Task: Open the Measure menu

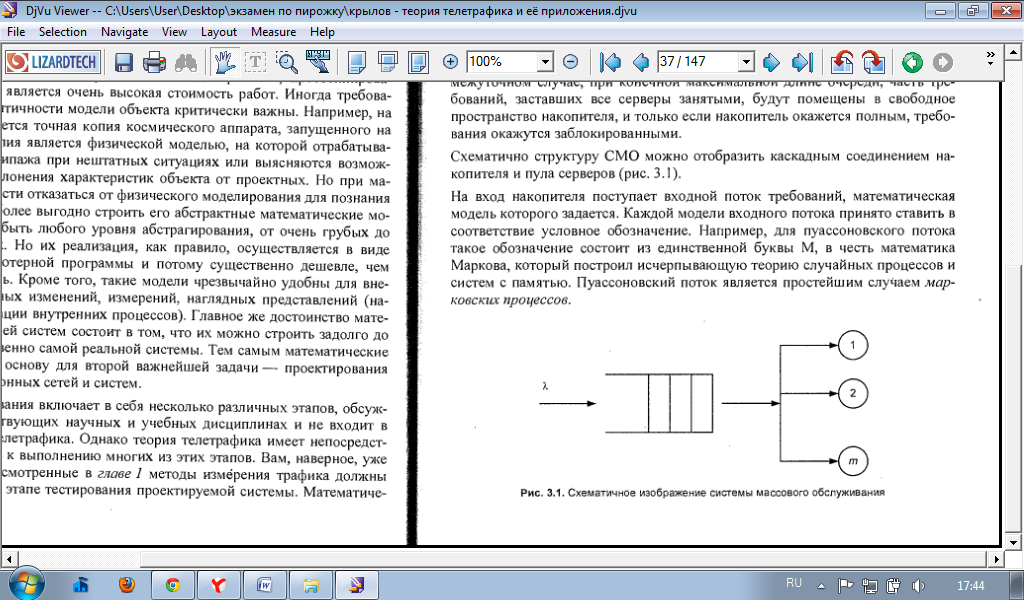Action: pos(273,32)
